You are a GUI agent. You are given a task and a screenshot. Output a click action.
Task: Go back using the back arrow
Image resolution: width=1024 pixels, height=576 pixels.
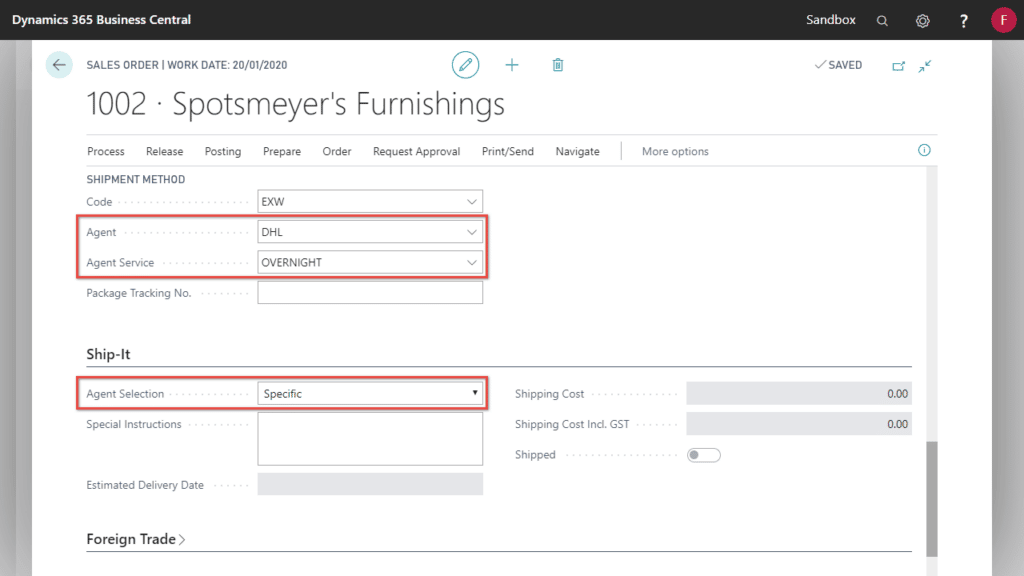coord(58,64)
